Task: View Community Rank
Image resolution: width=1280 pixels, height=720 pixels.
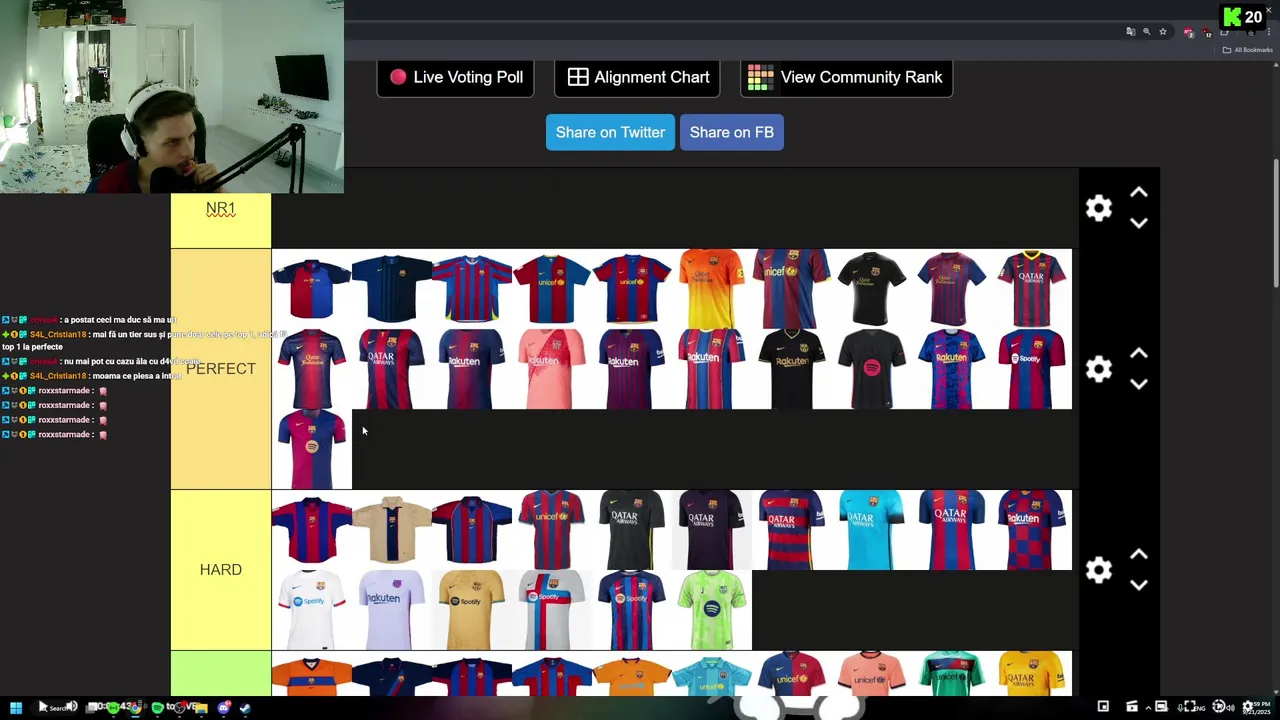Action: (x=846, y=77)
